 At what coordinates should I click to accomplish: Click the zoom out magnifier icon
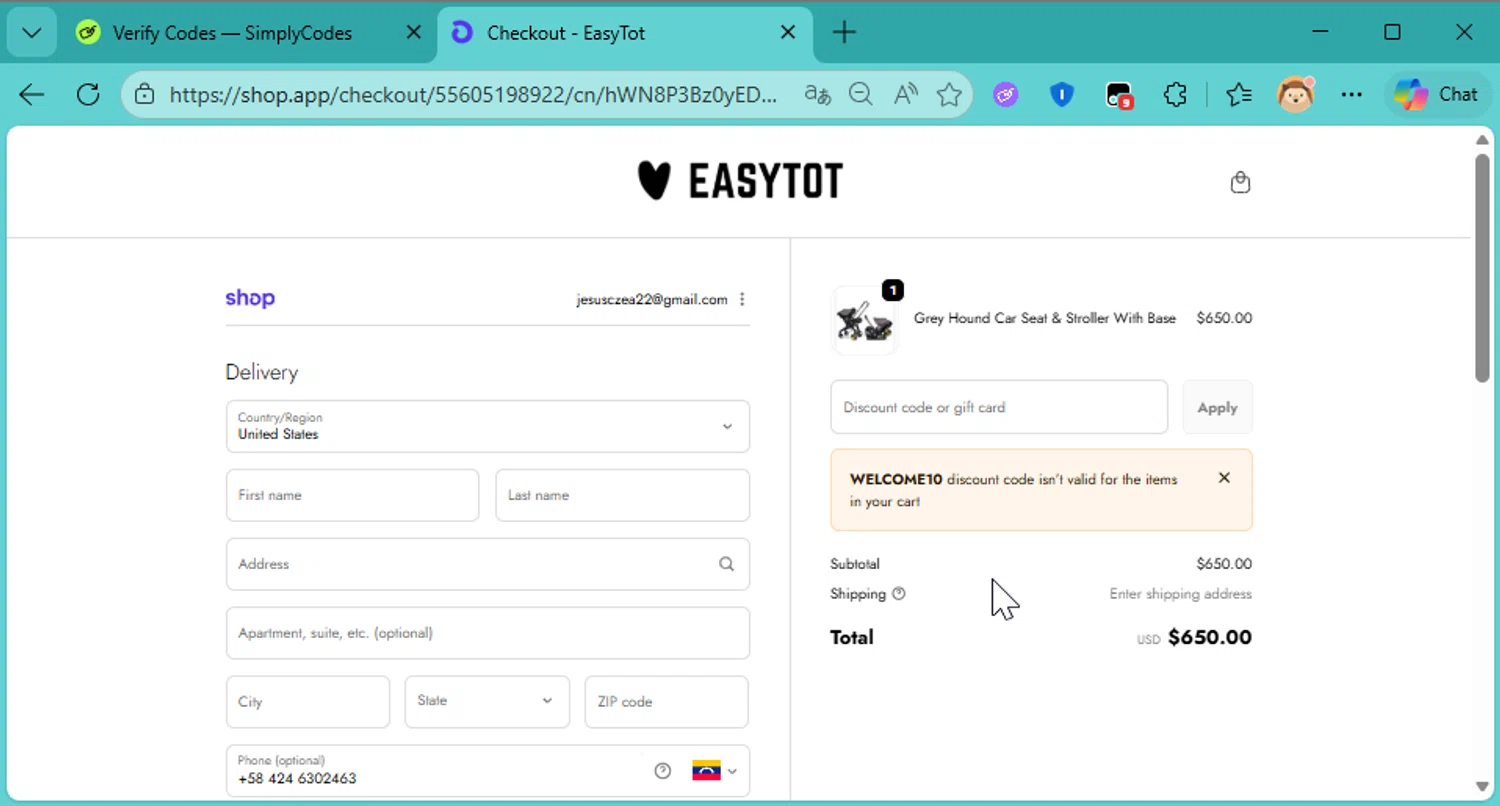[x=861, y=95]
